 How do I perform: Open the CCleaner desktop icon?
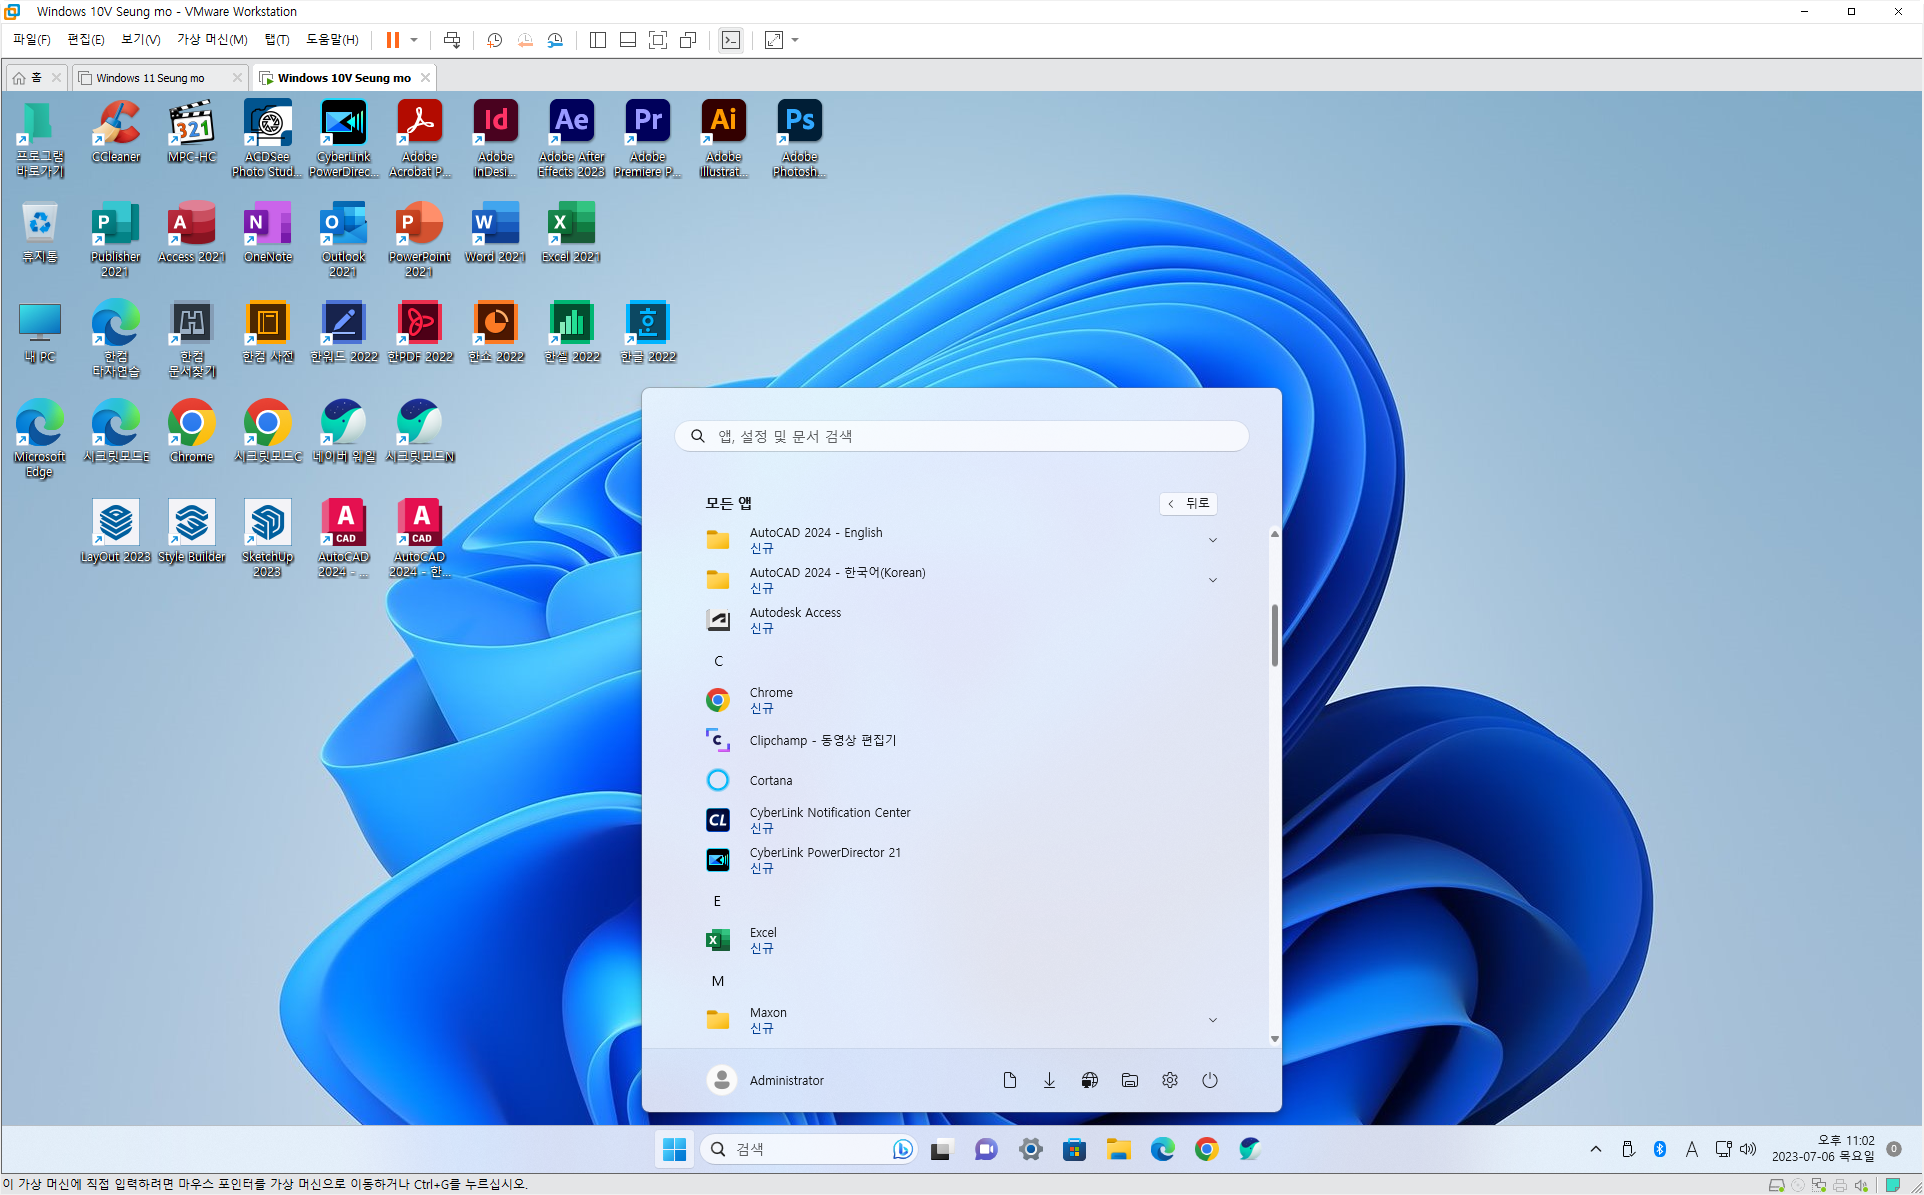pyautogui.click(x=116, y=123)
